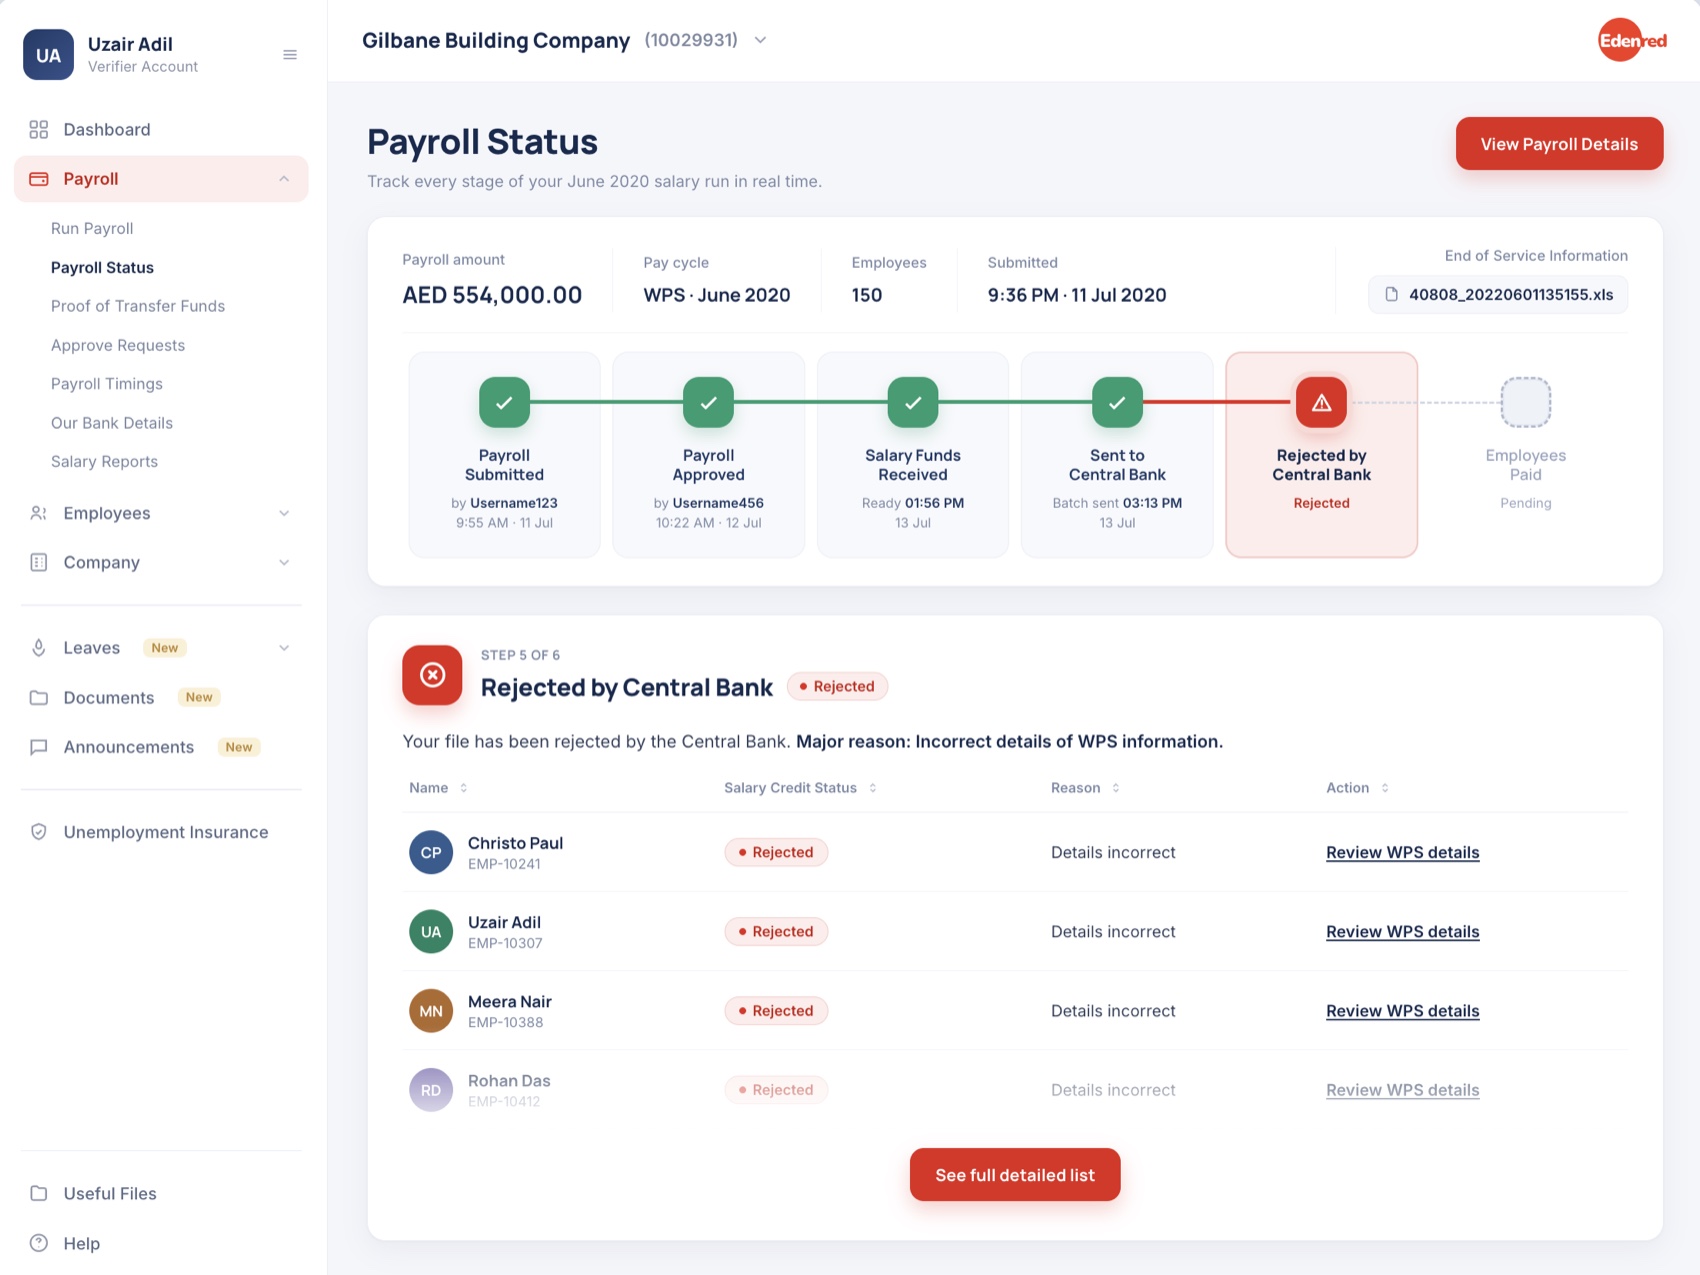Image resolution: width=1700 pixels, height=1275 pixels.
Task: Click the red X icon beside Step 5 of 6
Action: click(x=432, y=675)
